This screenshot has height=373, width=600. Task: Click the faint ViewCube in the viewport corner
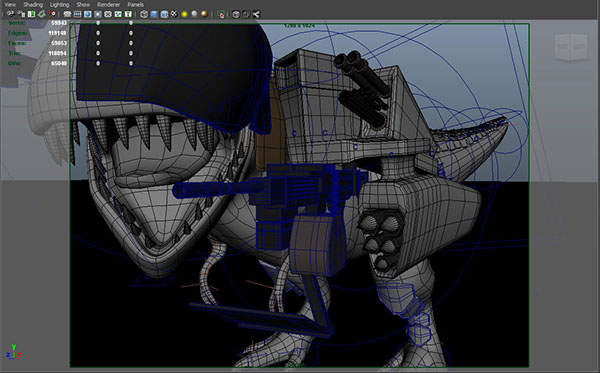[x=571, y=47]
